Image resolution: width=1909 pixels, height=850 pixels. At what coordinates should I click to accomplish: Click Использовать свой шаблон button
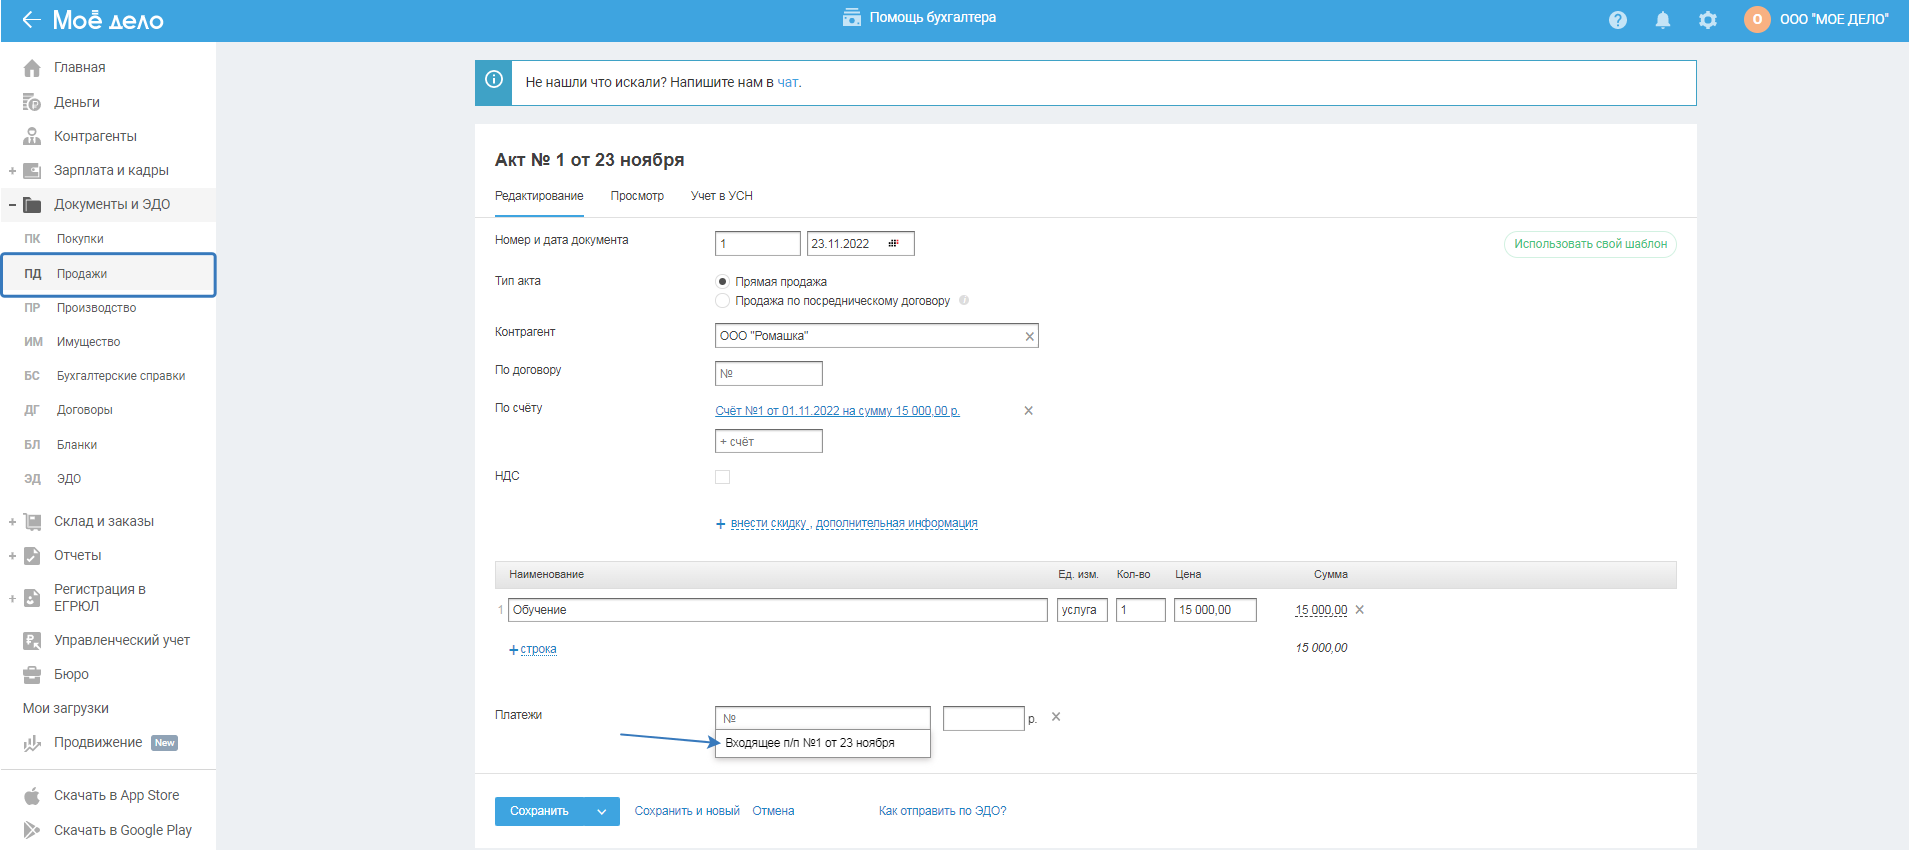[x=1590, y=244]
